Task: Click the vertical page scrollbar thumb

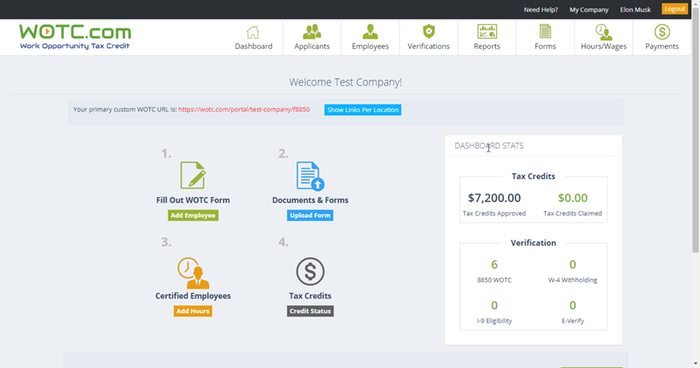Action: click(696, 130)
